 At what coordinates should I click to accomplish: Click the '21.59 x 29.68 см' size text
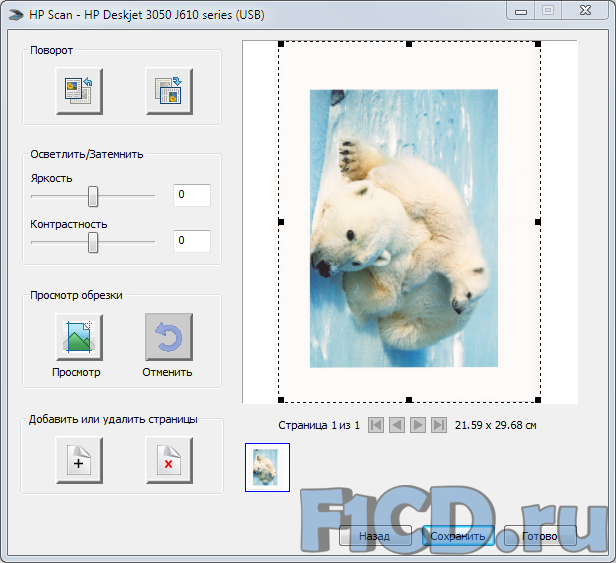coord(496,425)
